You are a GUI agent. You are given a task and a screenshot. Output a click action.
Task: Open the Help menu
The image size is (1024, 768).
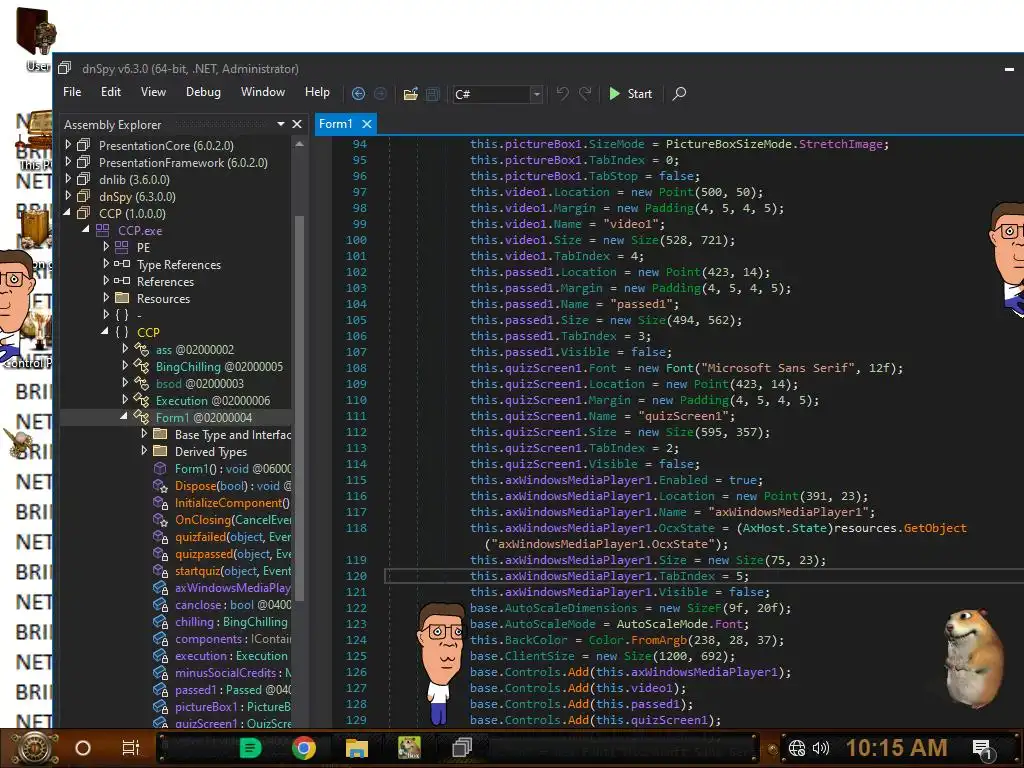pyautogui.click(x=317, y=92)
